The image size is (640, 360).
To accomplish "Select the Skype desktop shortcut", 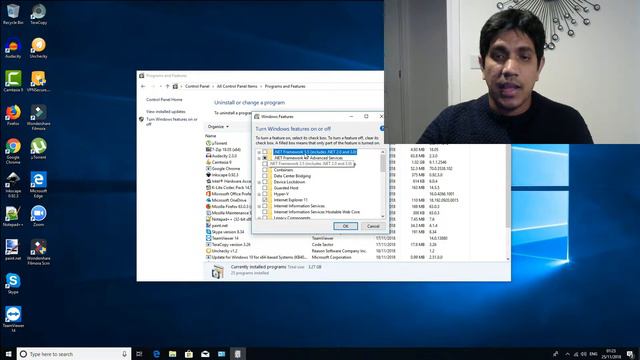I will tap(13, 284).
